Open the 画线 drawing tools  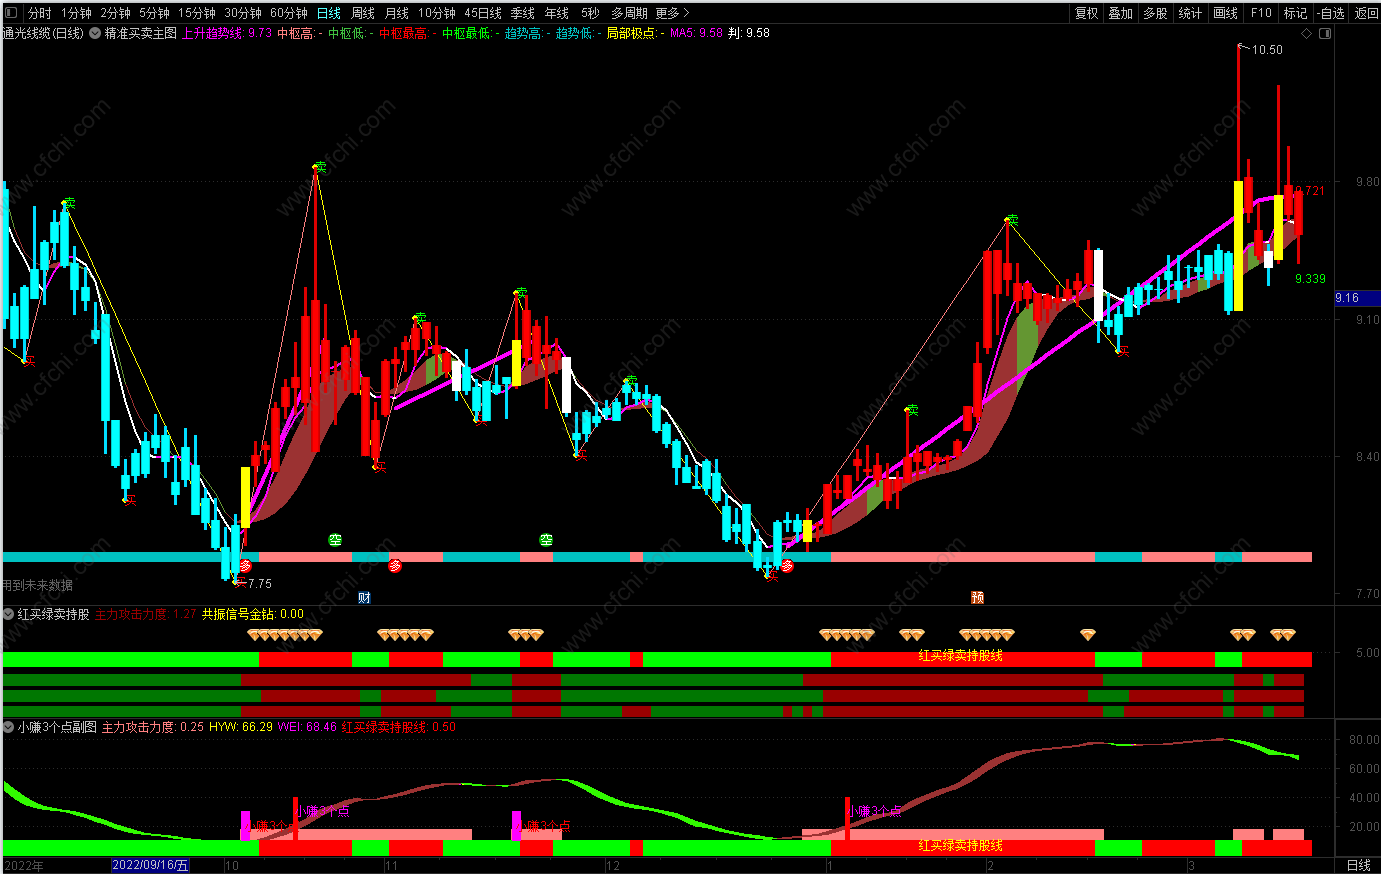point(1225,13)
